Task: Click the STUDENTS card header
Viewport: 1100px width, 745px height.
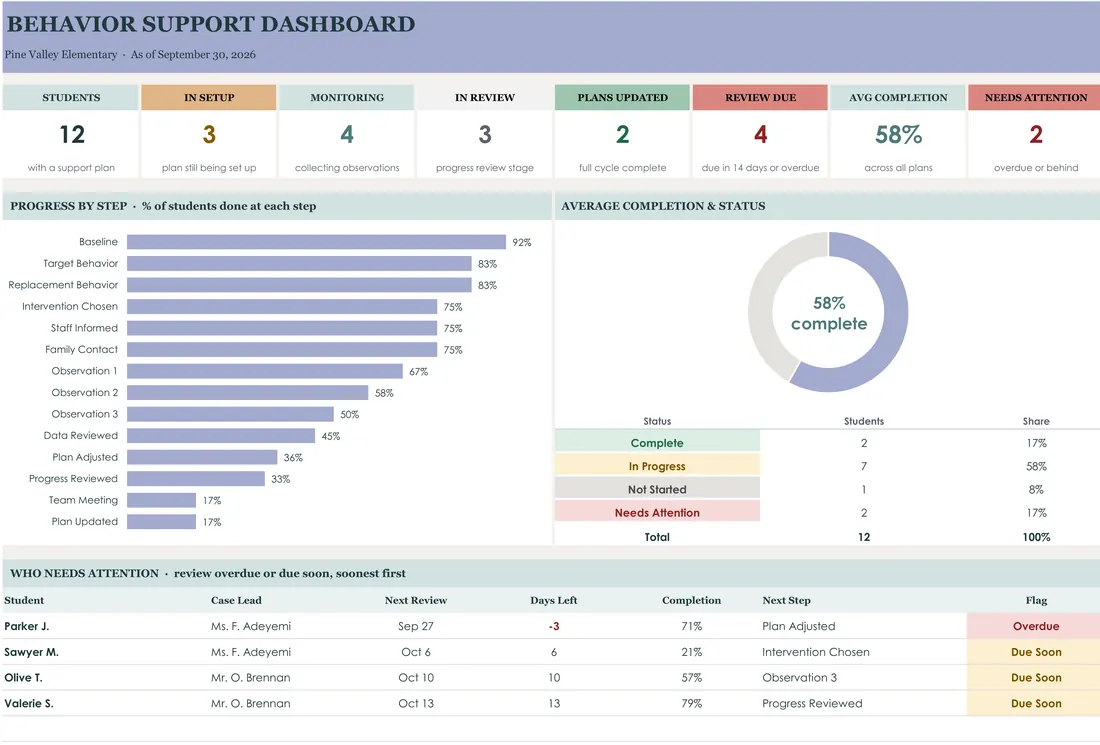Action: tap(70, 98)
